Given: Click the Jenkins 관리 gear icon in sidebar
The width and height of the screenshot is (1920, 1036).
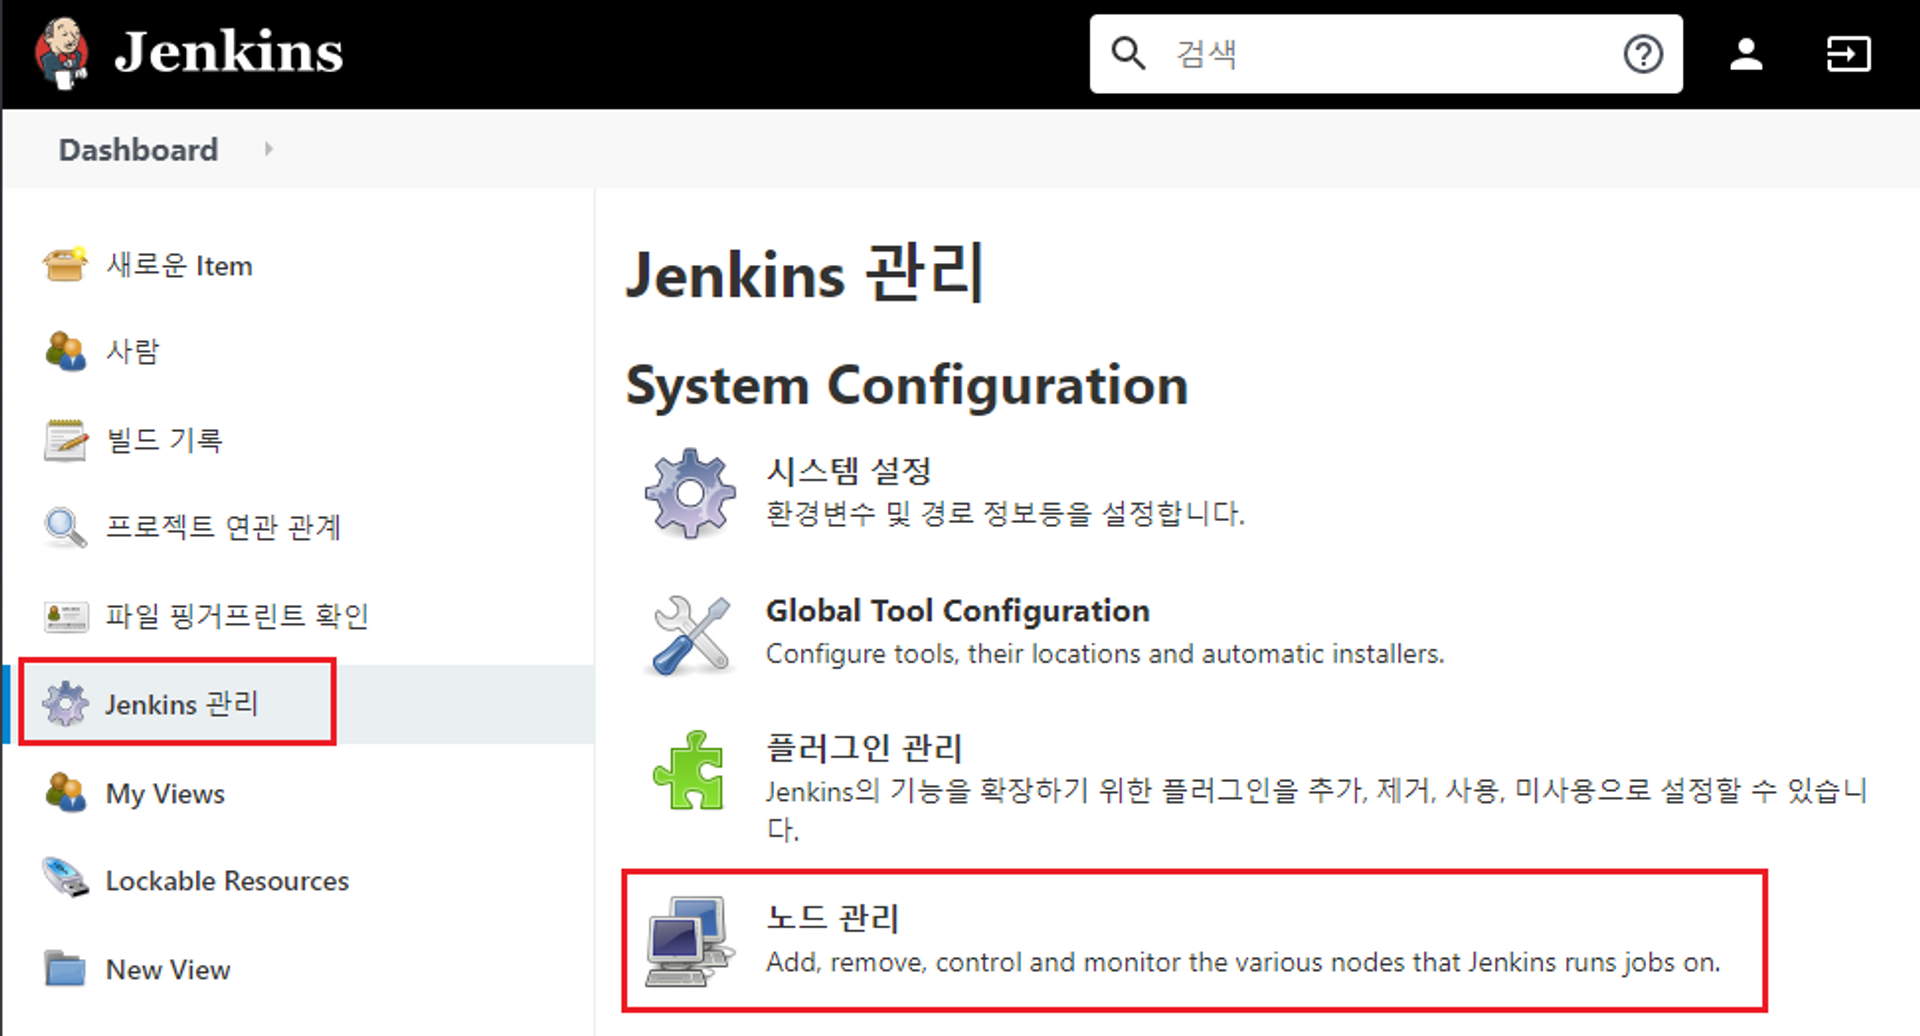Looking at the screenshot, I should click(65, 703).
